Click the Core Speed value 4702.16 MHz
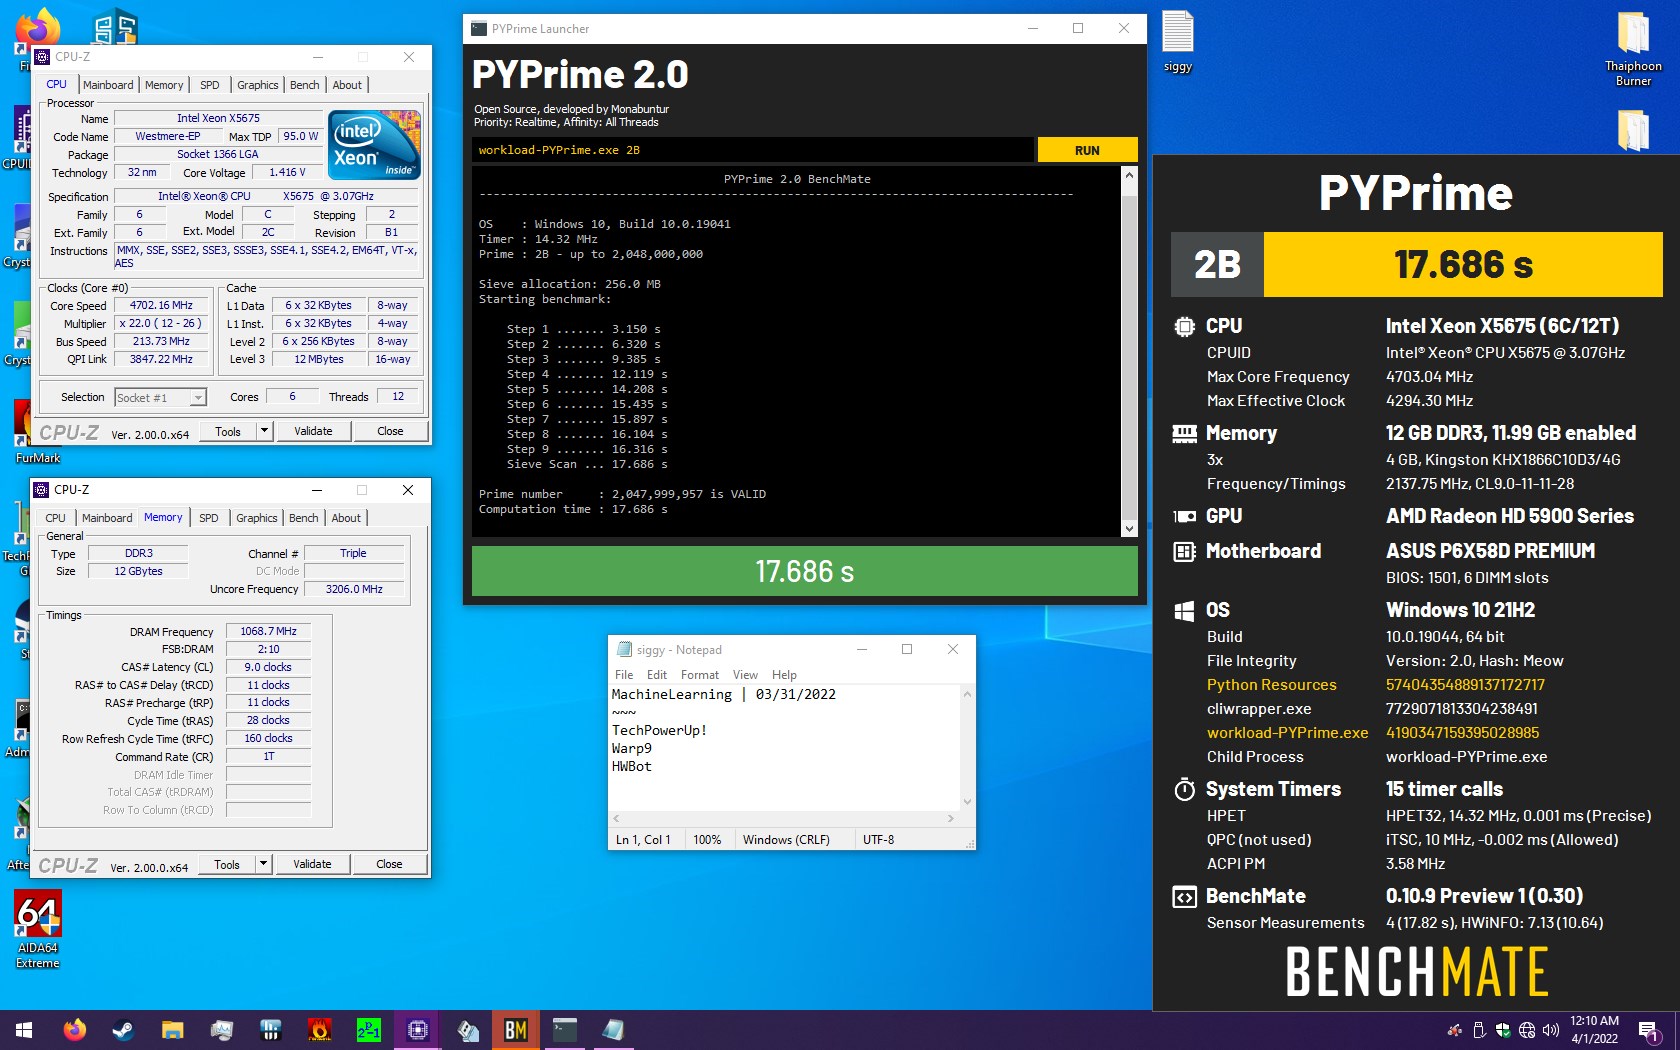This screenshot has width=1680, height=1050. point(161,306)
